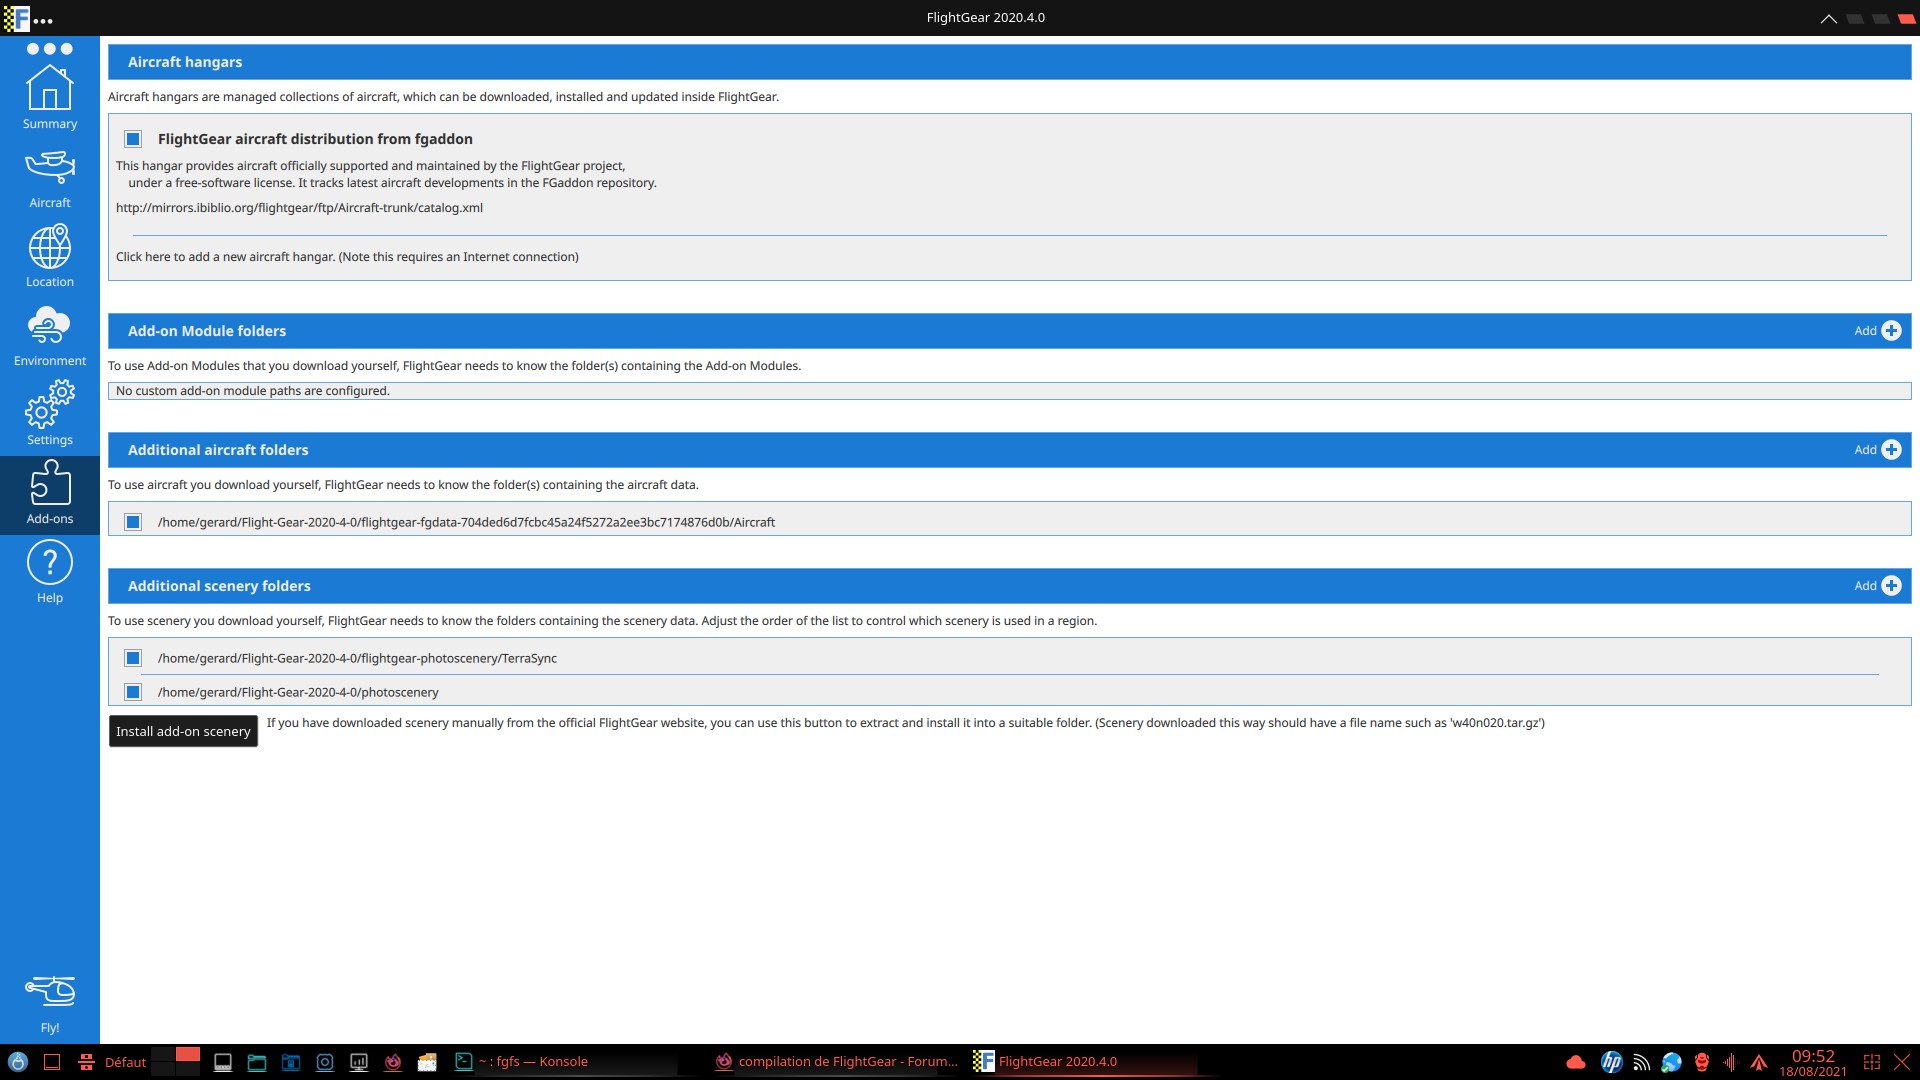Open the Settings gears page

pyautogui.click(x=50, y=414)
